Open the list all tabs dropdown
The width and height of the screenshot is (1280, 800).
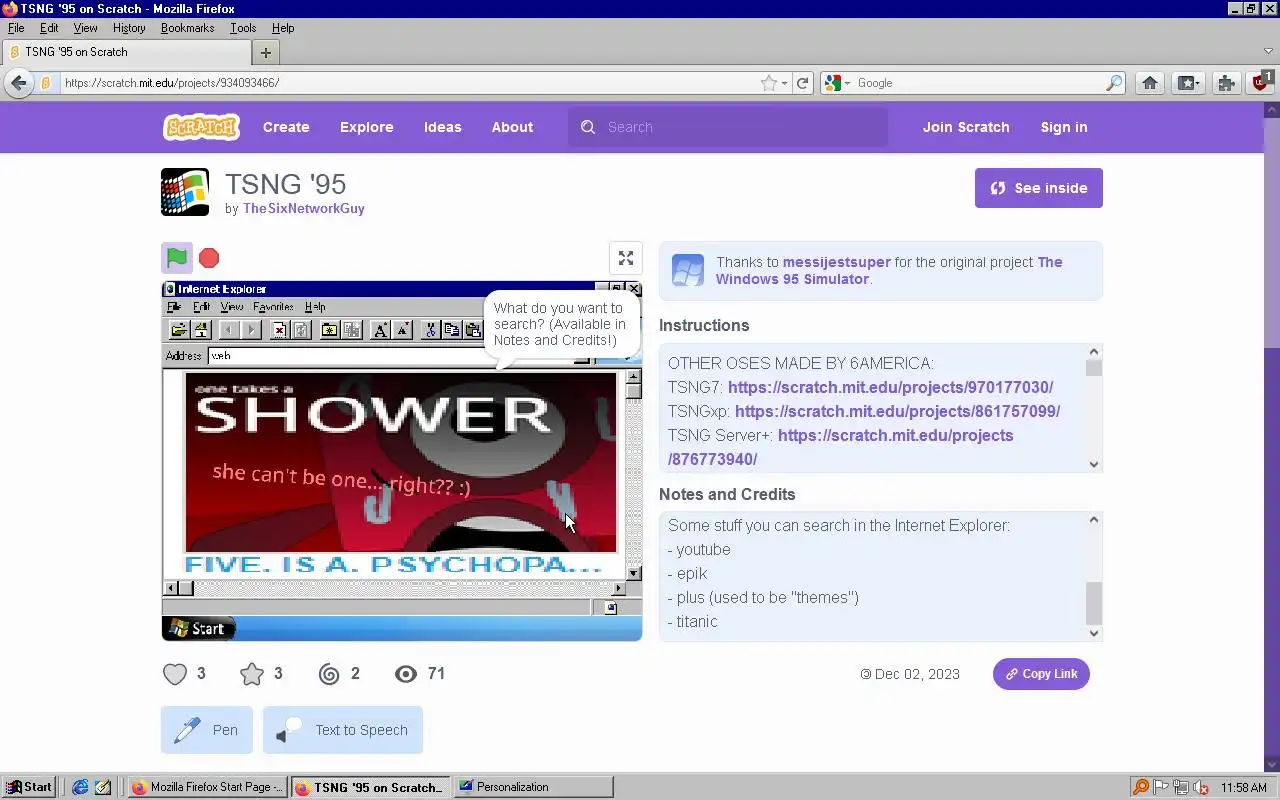tap(1268, 52)
